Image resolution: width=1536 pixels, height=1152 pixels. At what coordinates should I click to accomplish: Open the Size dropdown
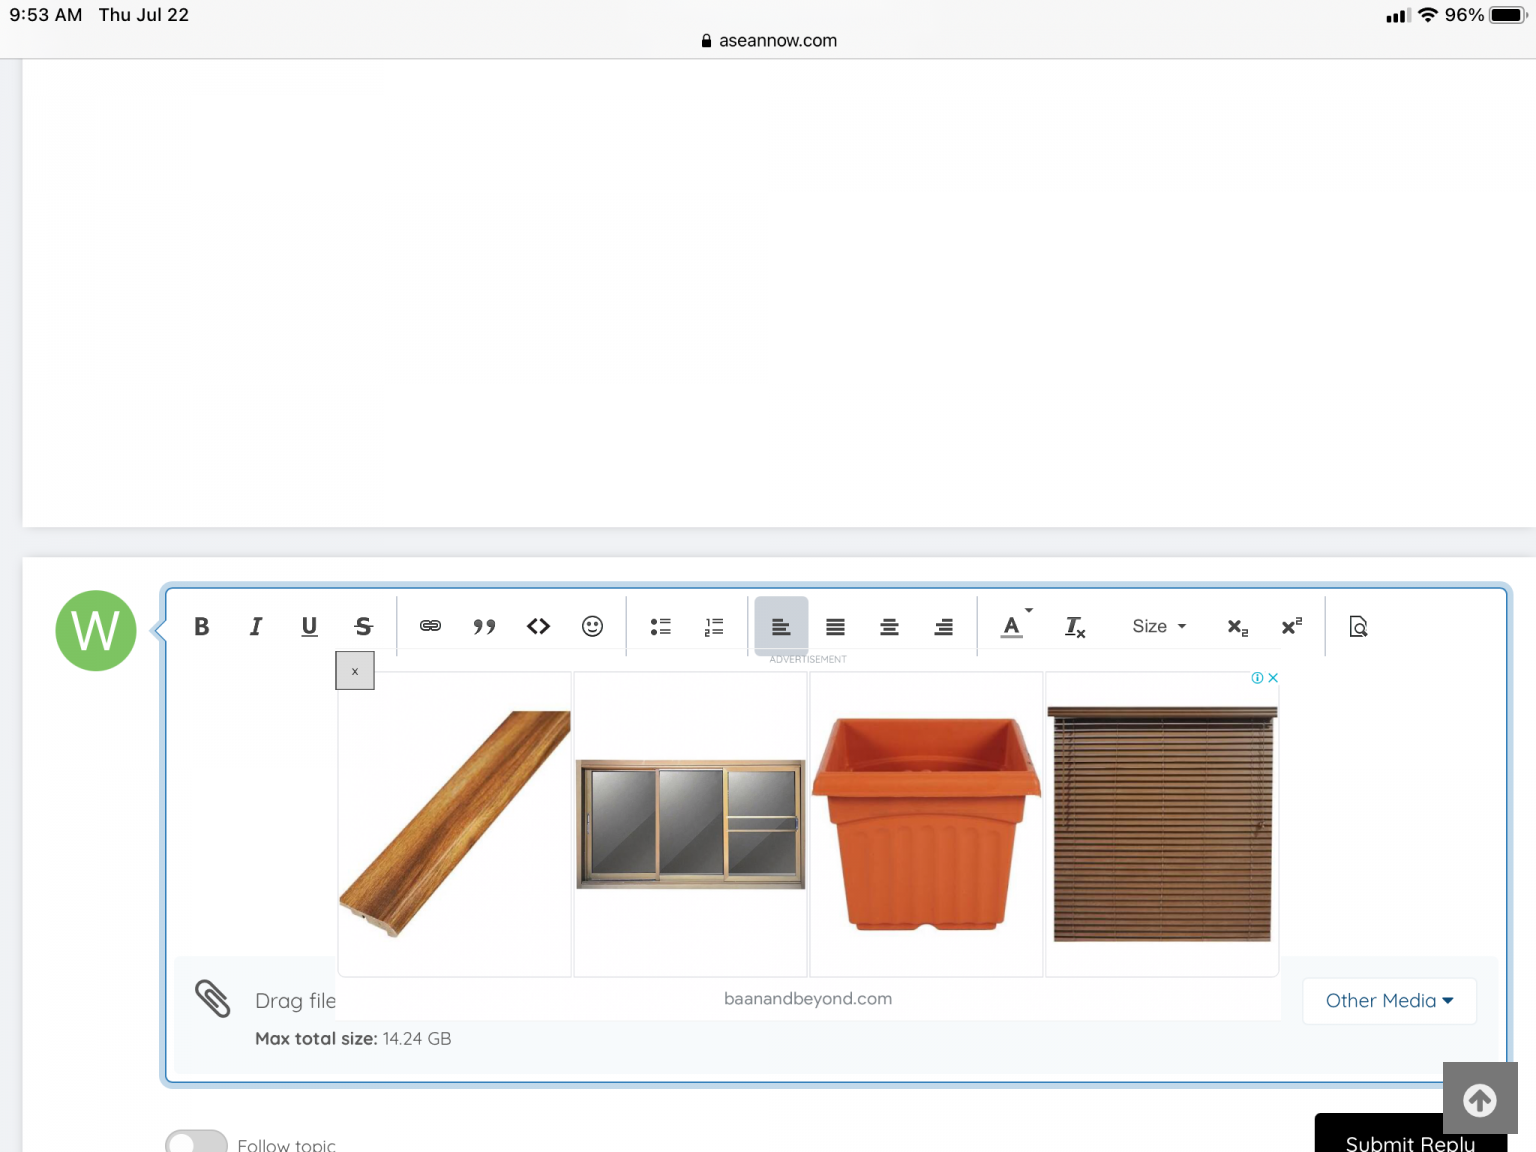1158,627
